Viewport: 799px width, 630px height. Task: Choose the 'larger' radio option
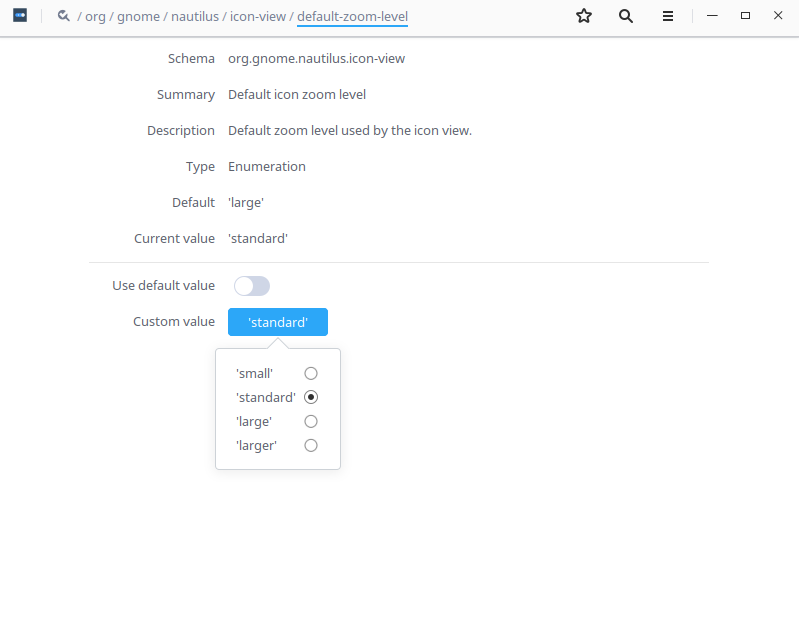coord(311,445)
